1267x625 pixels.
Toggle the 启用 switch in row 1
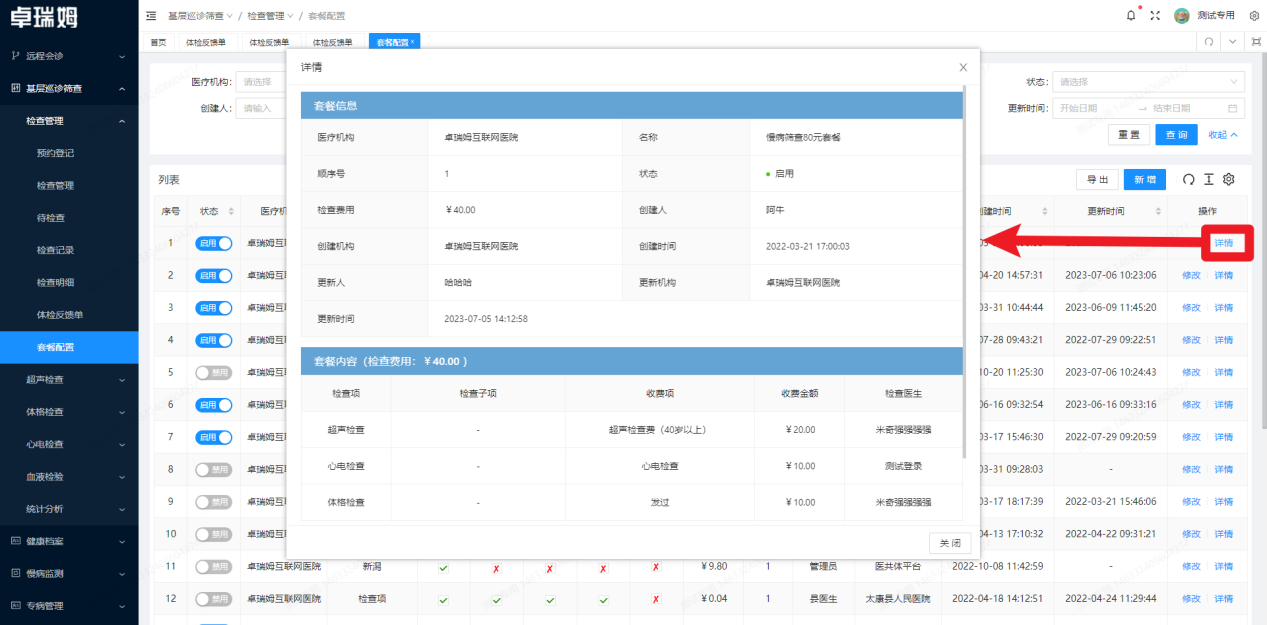(x=214, y=243)
